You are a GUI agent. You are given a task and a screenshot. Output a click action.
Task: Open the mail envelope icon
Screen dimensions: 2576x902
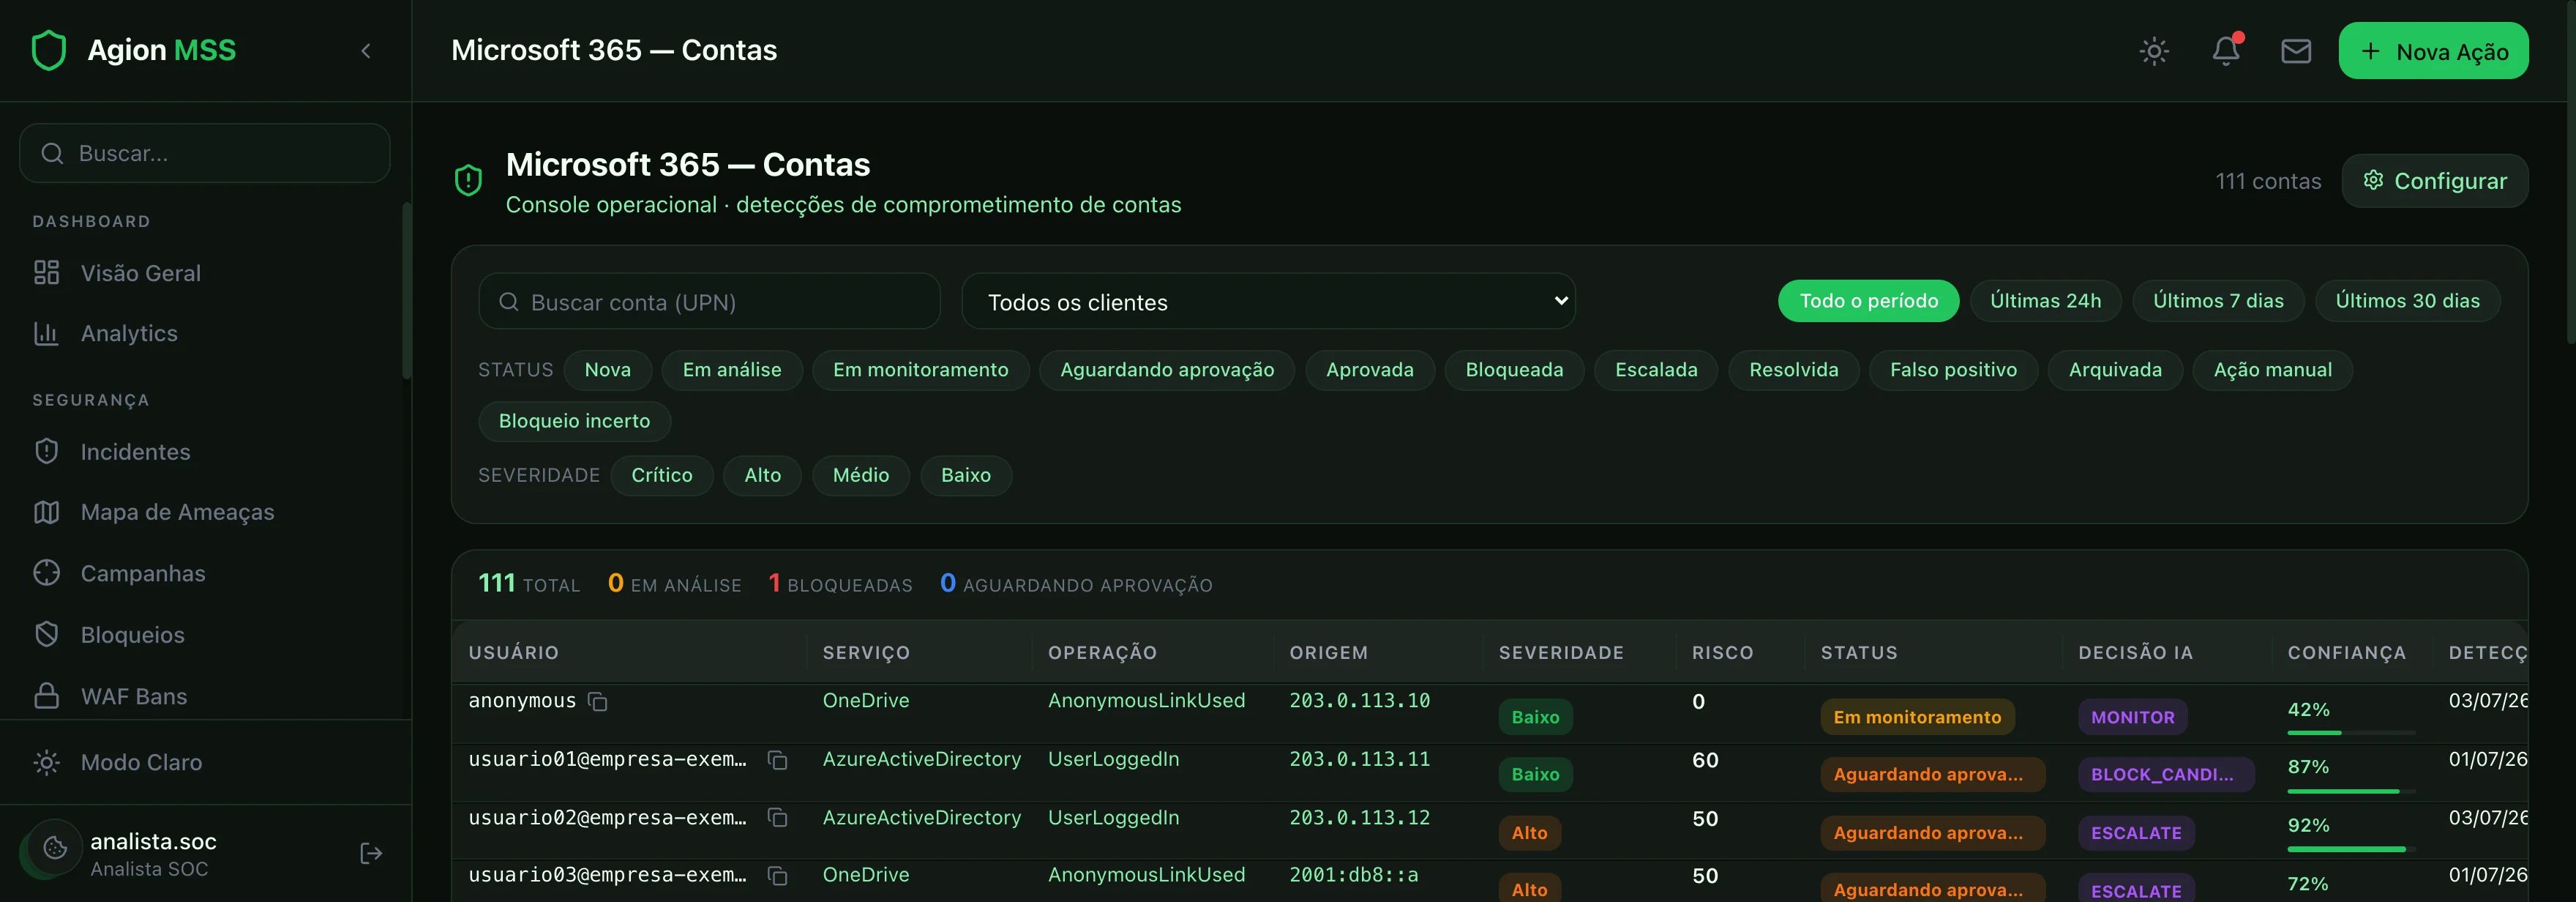pos(2296,51)
